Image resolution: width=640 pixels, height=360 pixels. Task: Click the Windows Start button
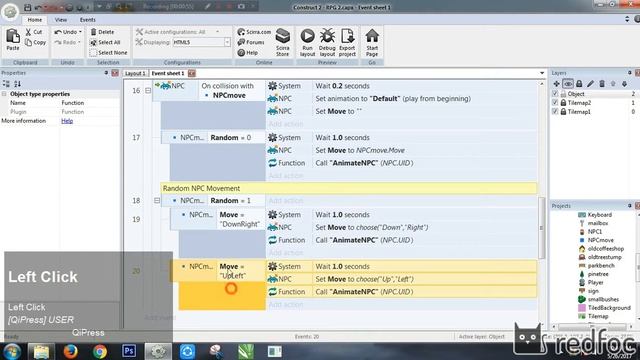coord(12,351)
